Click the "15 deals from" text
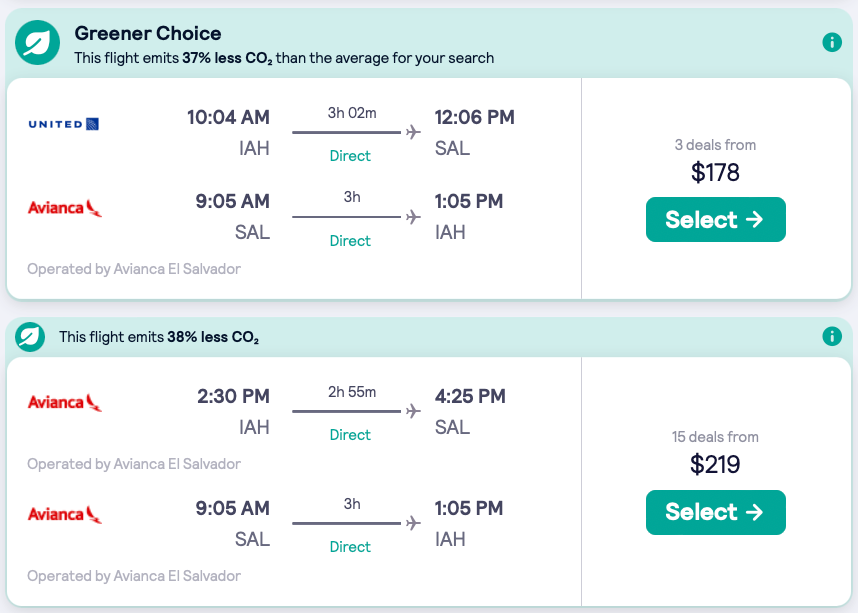858x613 pixels. pos(715,437)
